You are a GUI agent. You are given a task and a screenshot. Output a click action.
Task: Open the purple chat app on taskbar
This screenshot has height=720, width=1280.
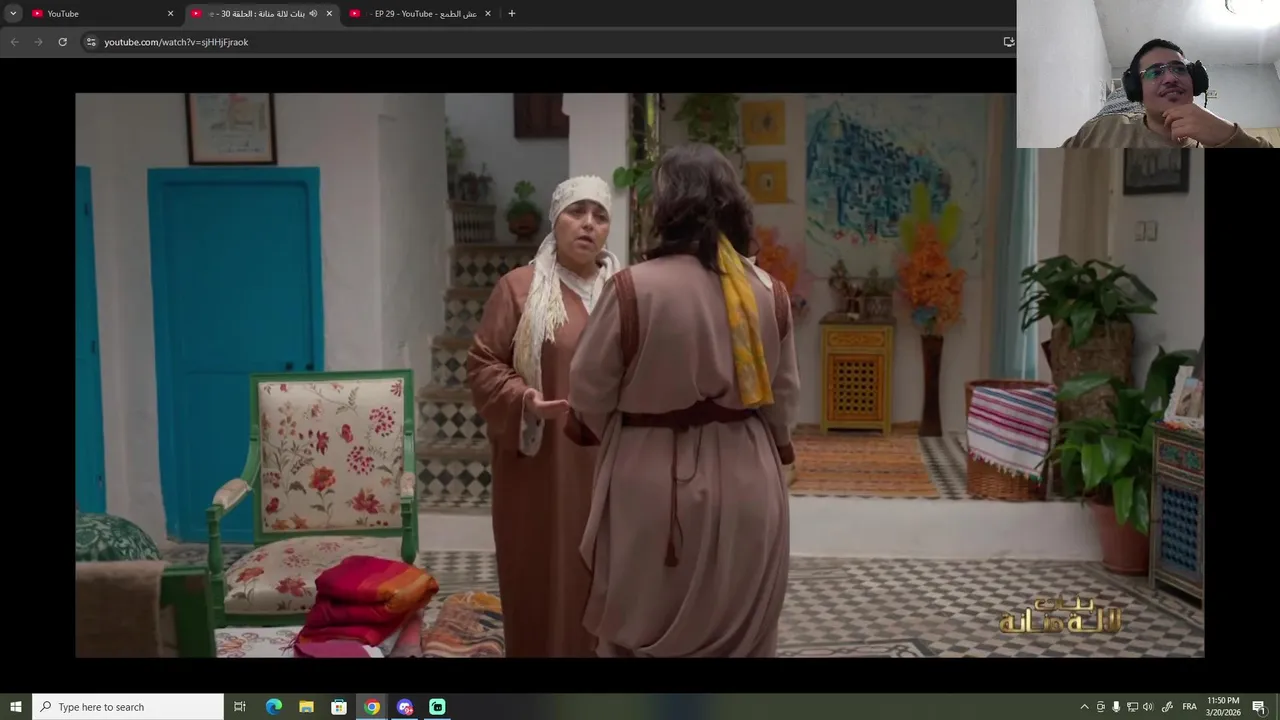point(405,707)
